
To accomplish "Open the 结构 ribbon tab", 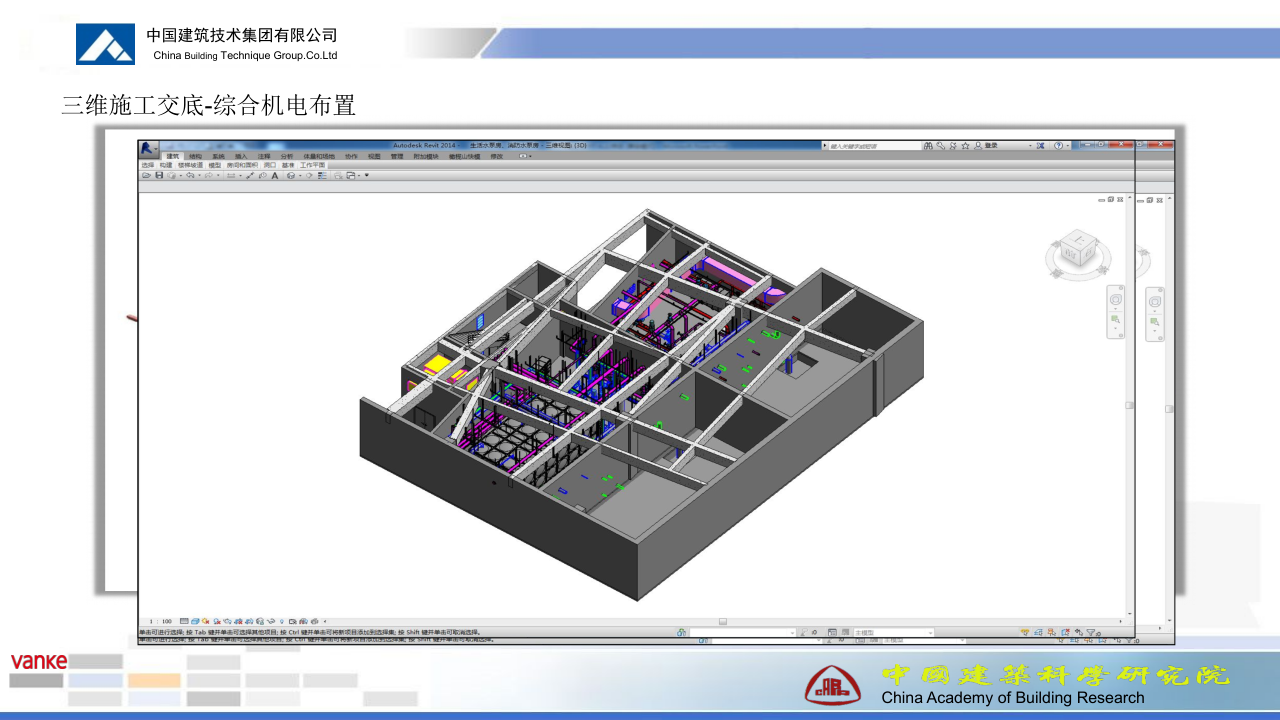I will click(195, 156).
